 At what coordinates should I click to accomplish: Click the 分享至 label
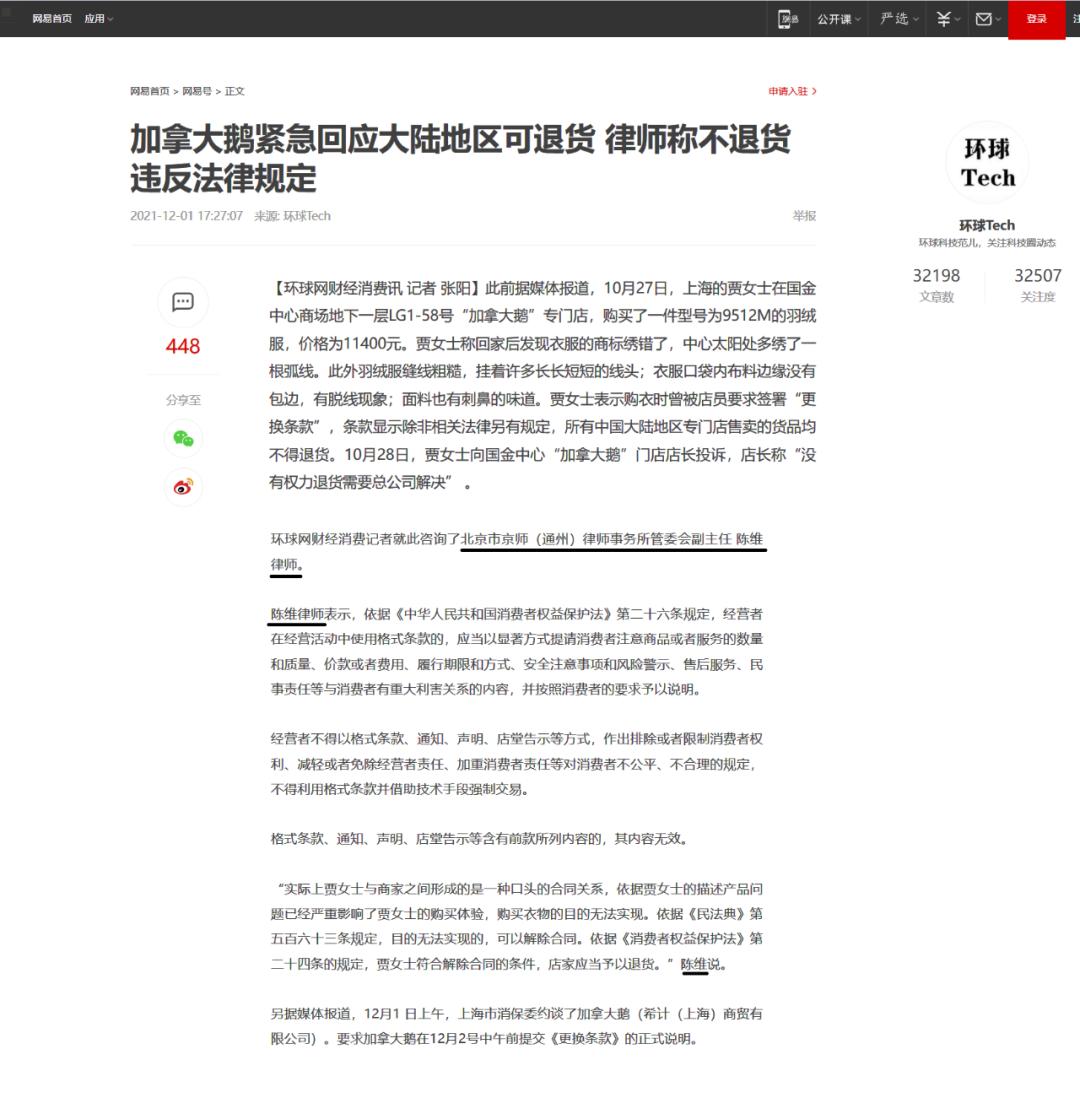click(x=184, y=400)
